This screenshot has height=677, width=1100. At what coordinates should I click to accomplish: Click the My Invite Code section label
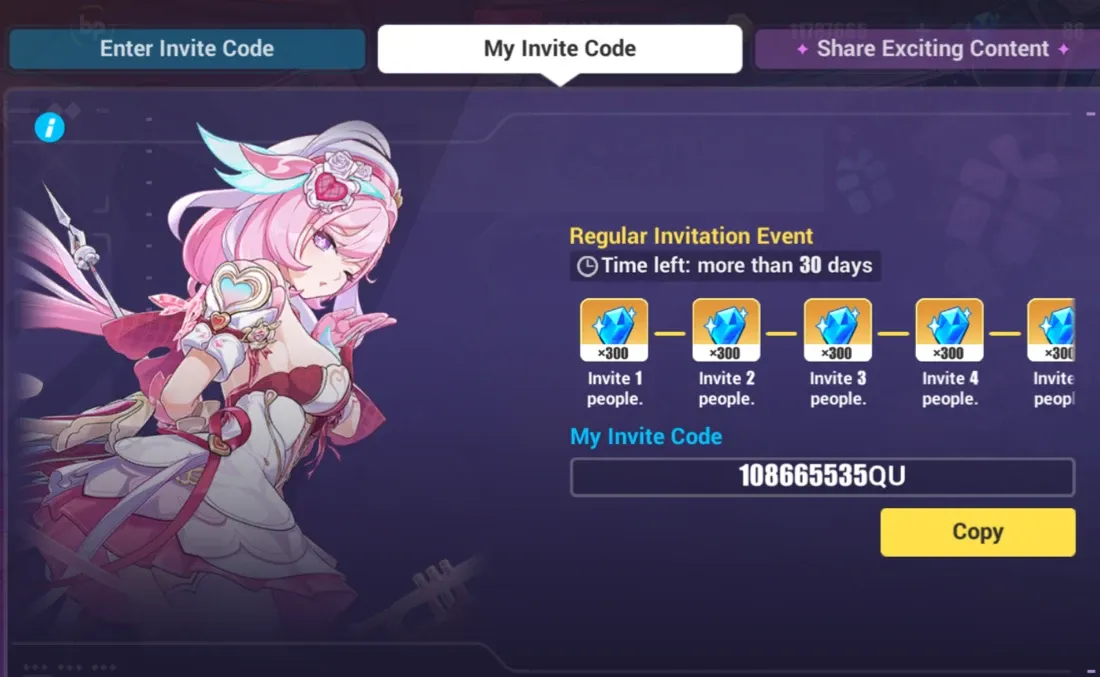645,436
